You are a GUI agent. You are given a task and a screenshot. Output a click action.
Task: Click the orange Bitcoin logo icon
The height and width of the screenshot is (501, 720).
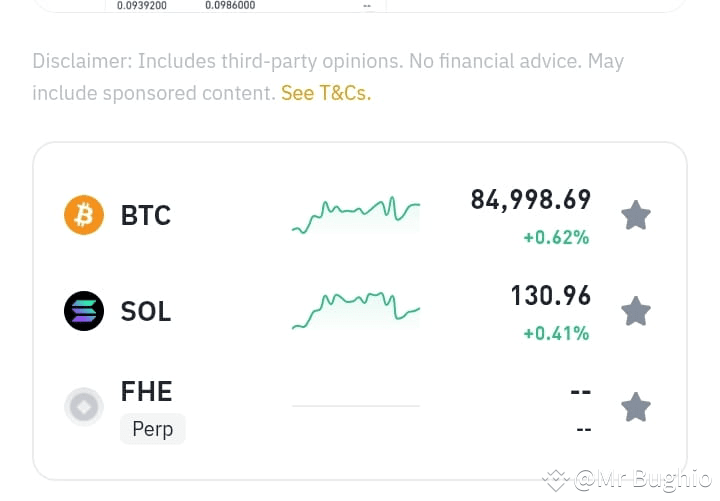coord(84,215)
